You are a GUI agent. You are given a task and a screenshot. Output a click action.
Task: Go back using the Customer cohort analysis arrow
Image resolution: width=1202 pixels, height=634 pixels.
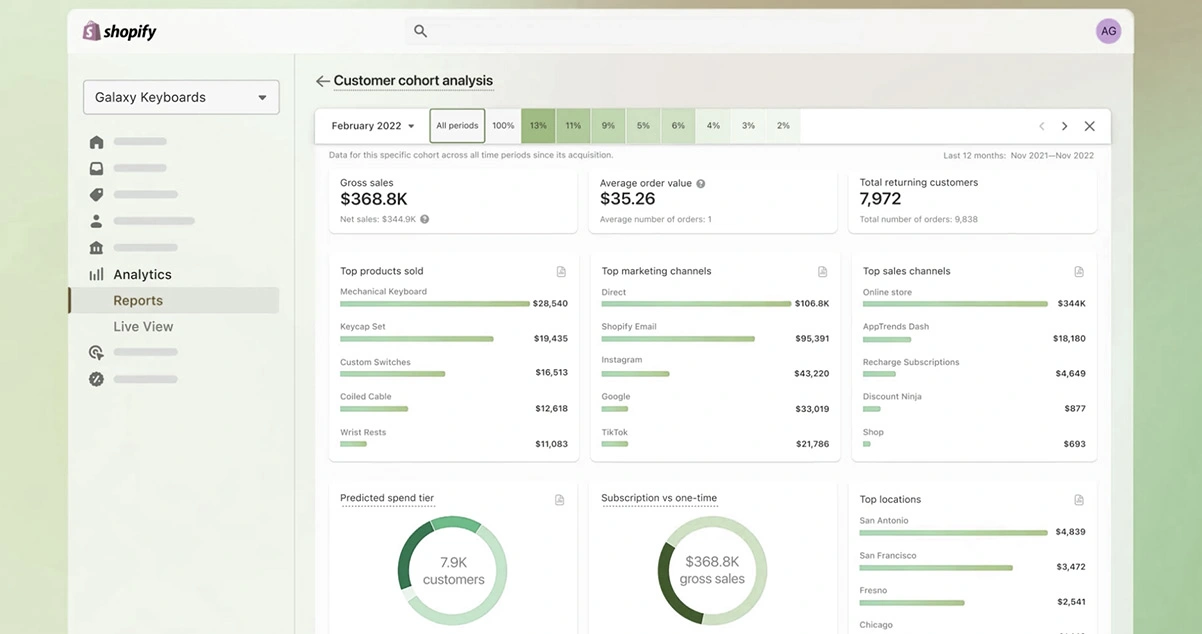[x=322, y=81]
